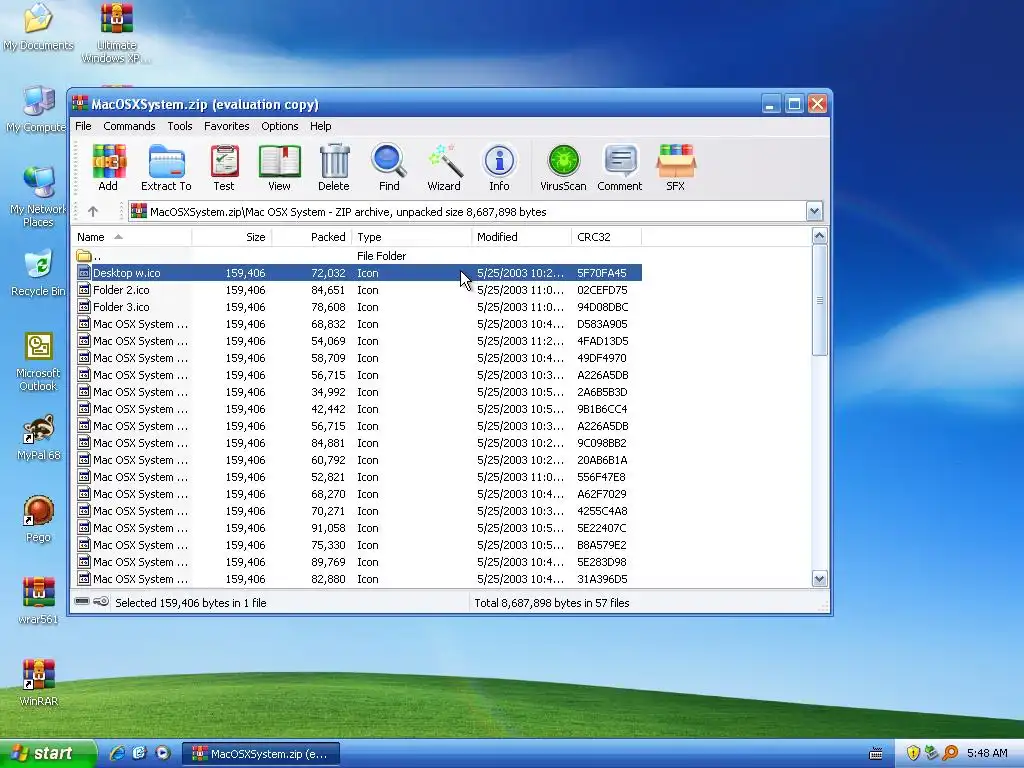Open the Commands menu
Screen dimensions: 1024x768
click(x=129, y=126)
